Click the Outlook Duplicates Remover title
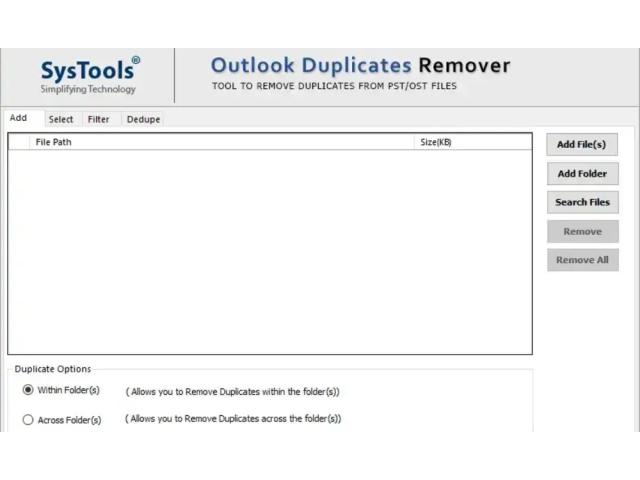Image resolution: width=640 pixels, height=480 pixels. coord(360,66)
